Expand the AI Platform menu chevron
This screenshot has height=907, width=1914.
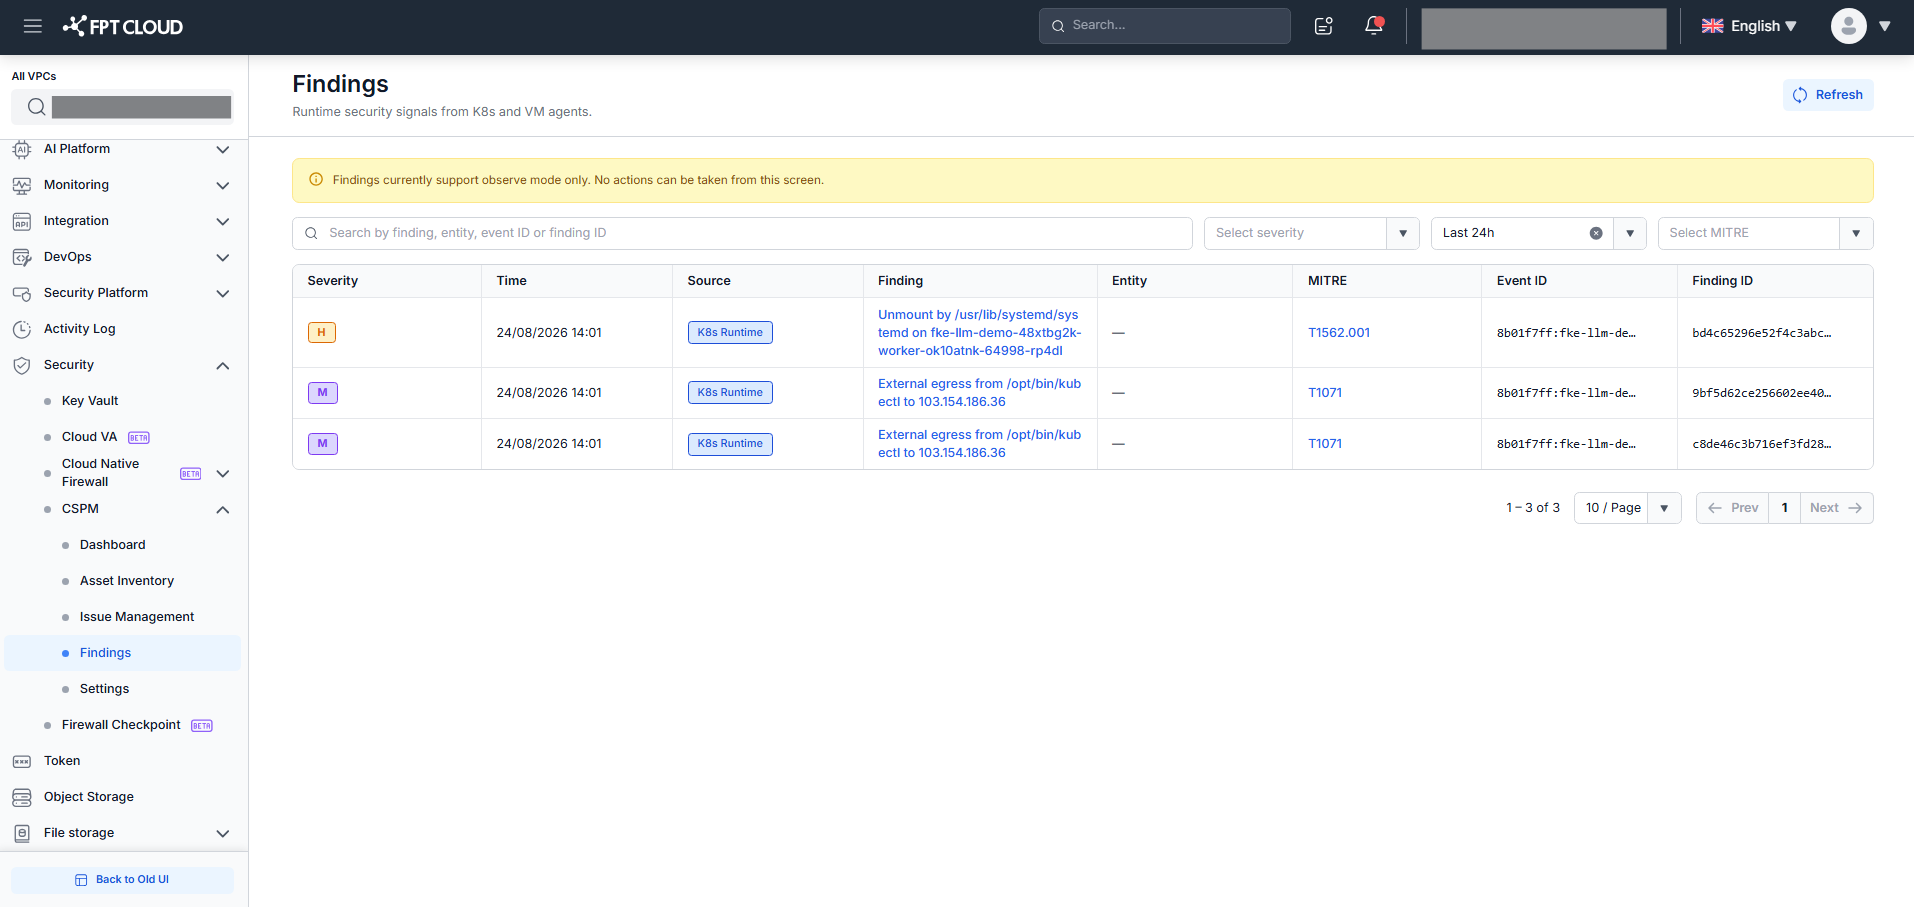pos(223,149)
